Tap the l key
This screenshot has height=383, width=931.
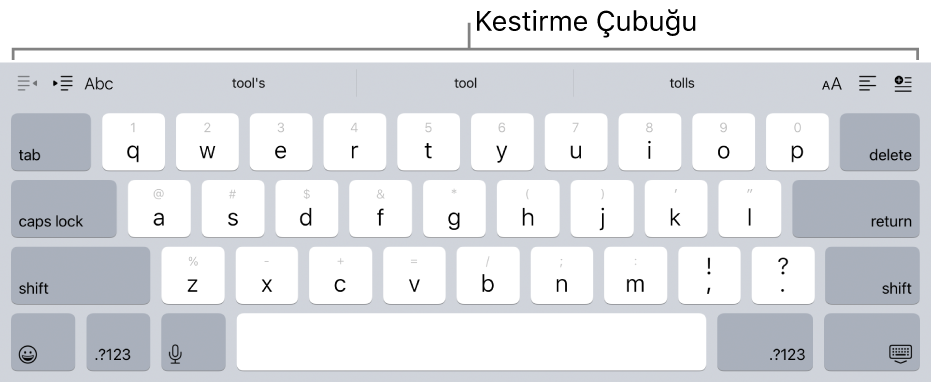point(749,209)
